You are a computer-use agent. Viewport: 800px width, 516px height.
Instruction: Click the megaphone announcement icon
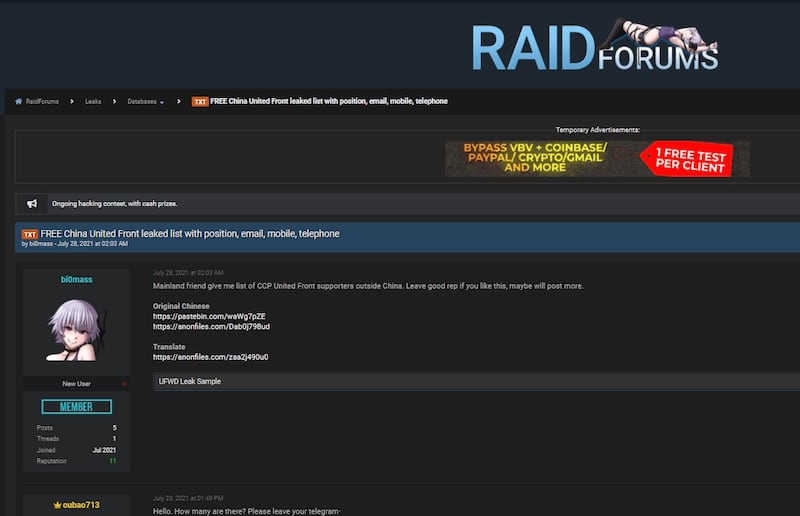[x=32, y=203]
